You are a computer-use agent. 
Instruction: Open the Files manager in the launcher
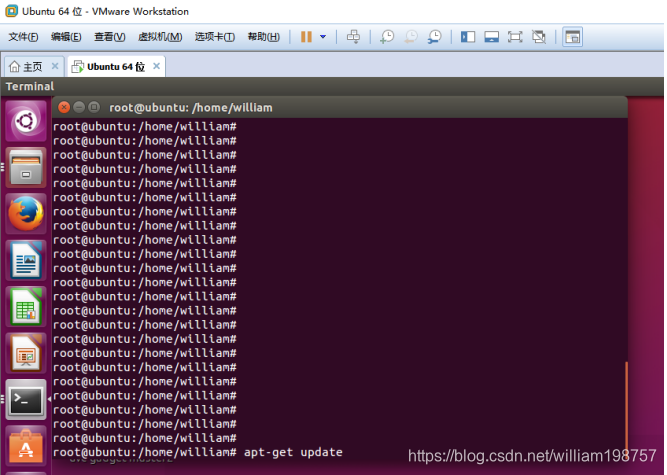26,168
